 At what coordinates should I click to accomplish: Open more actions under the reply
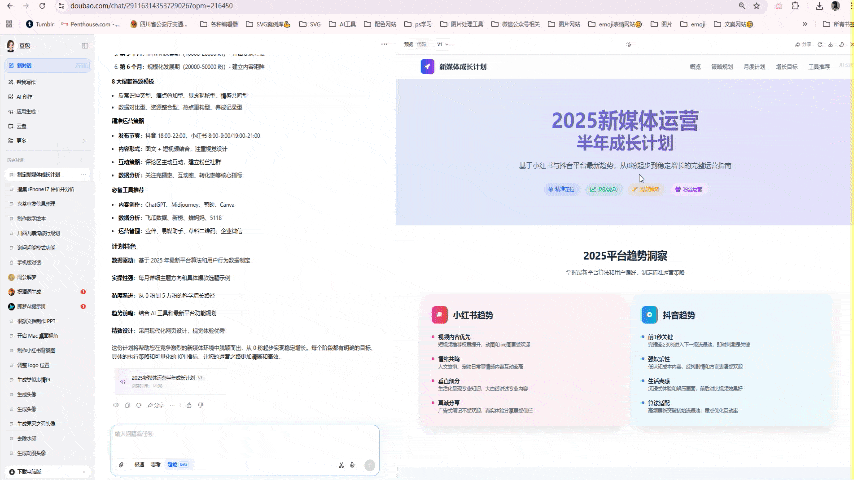pyautogui.click(x=172, y=405)
